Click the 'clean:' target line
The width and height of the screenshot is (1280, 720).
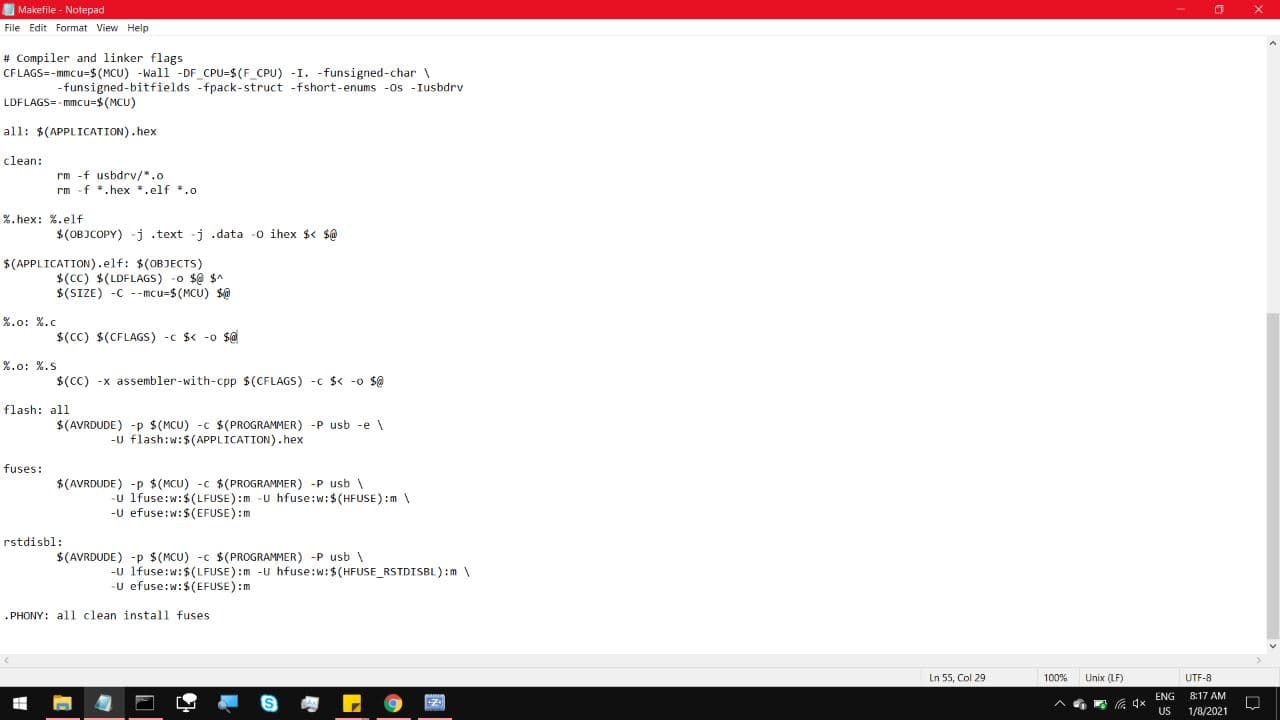click(23, 161)
